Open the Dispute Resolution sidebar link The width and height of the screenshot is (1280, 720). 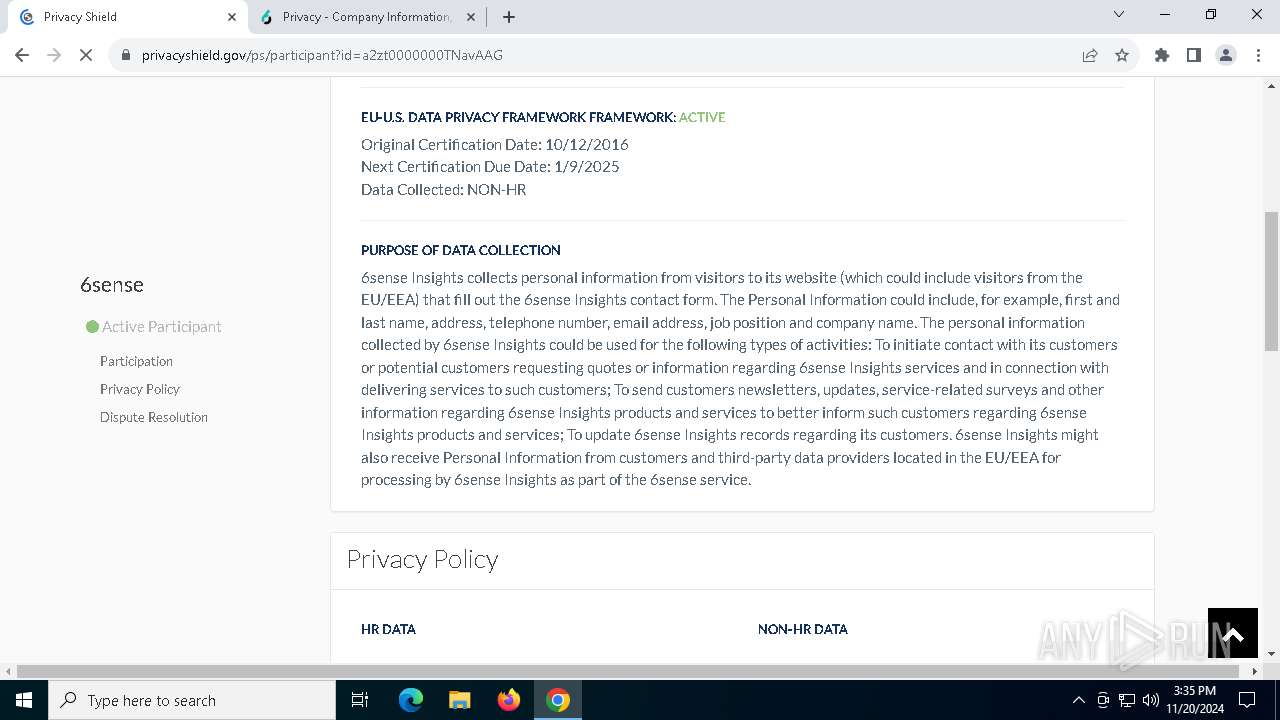tap(154, 417)
